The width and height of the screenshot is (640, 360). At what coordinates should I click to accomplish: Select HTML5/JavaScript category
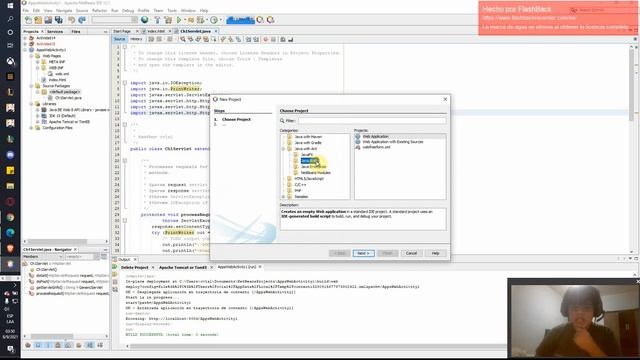tap(309, 179)
